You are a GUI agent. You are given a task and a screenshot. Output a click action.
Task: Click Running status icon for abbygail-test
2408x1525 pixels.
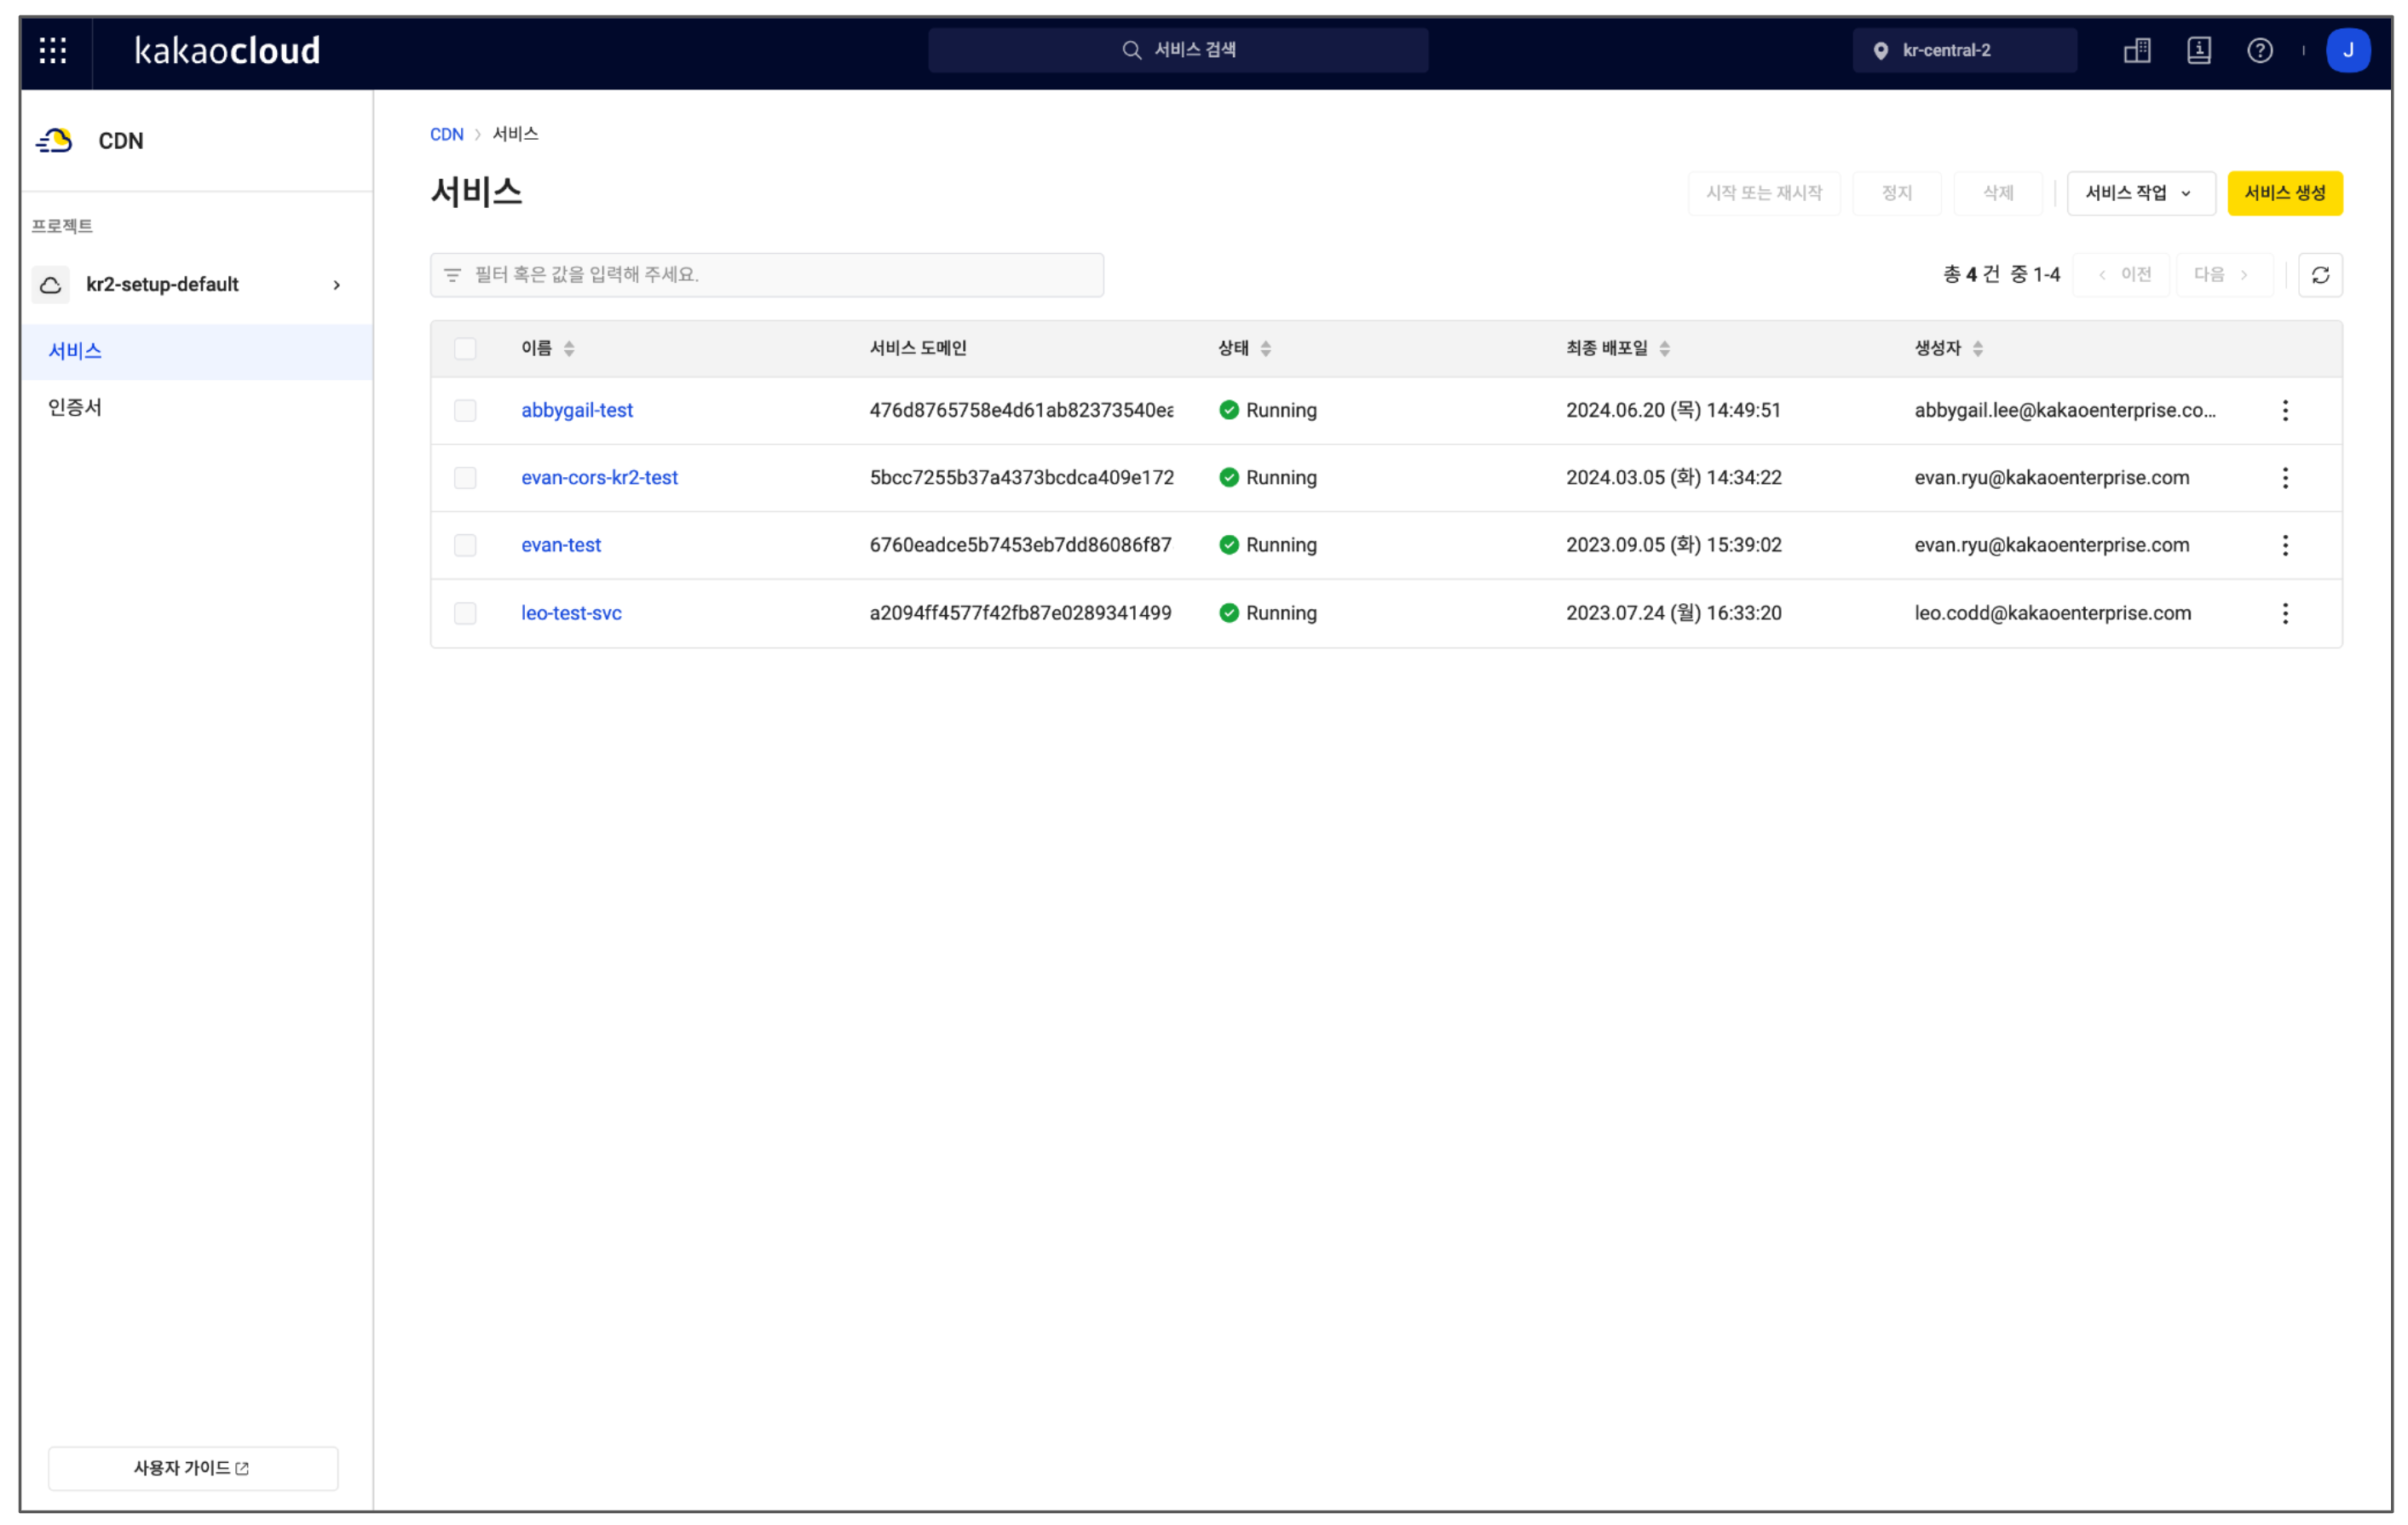point(1229,410)
